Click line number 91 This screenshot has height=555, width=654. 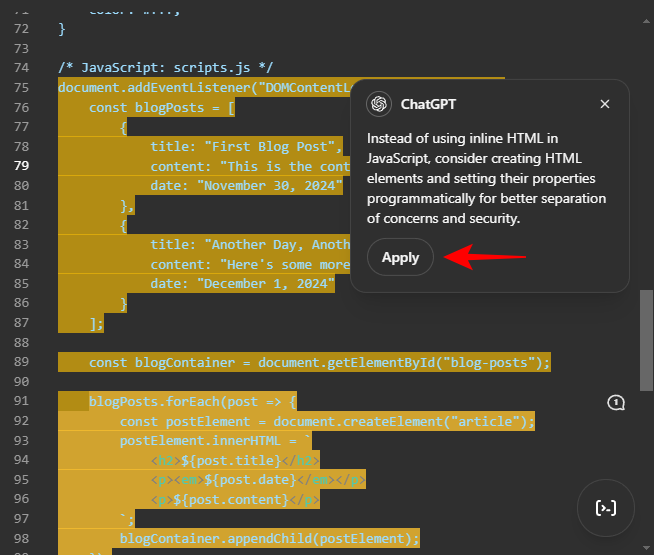click(22, 401)
